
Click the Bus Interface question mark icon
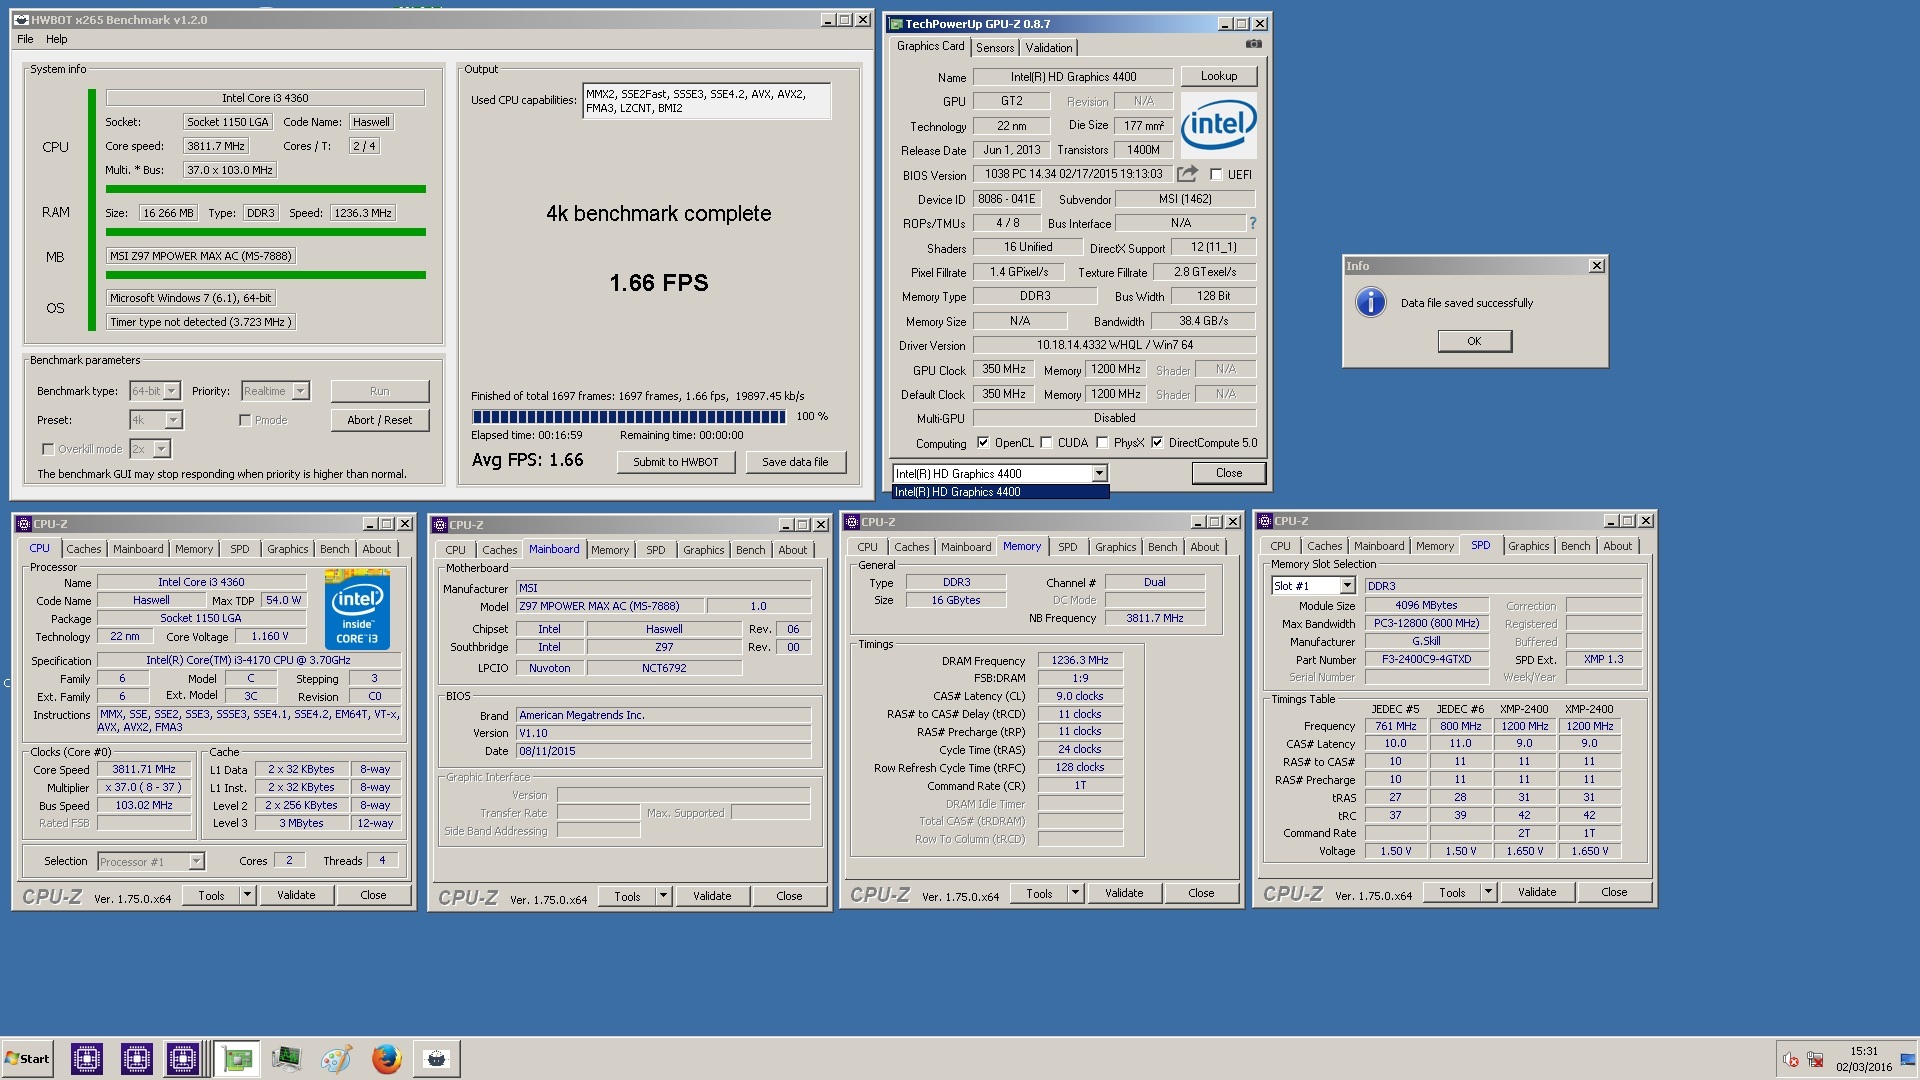[x=1252, y=223]
